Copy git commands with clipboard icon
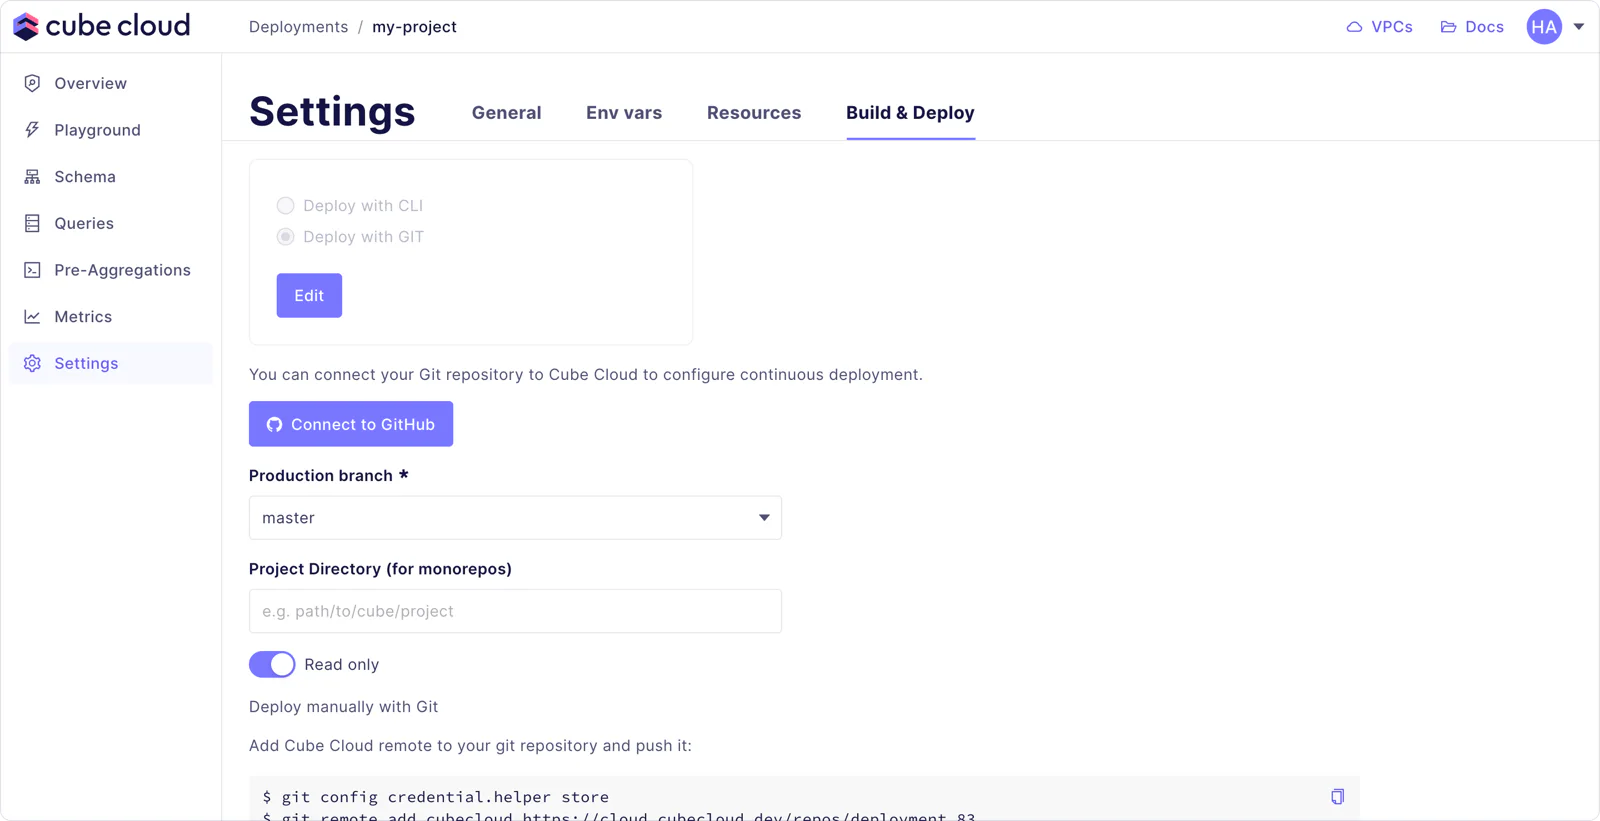1600x821 pixels. tap(1337, 797)
